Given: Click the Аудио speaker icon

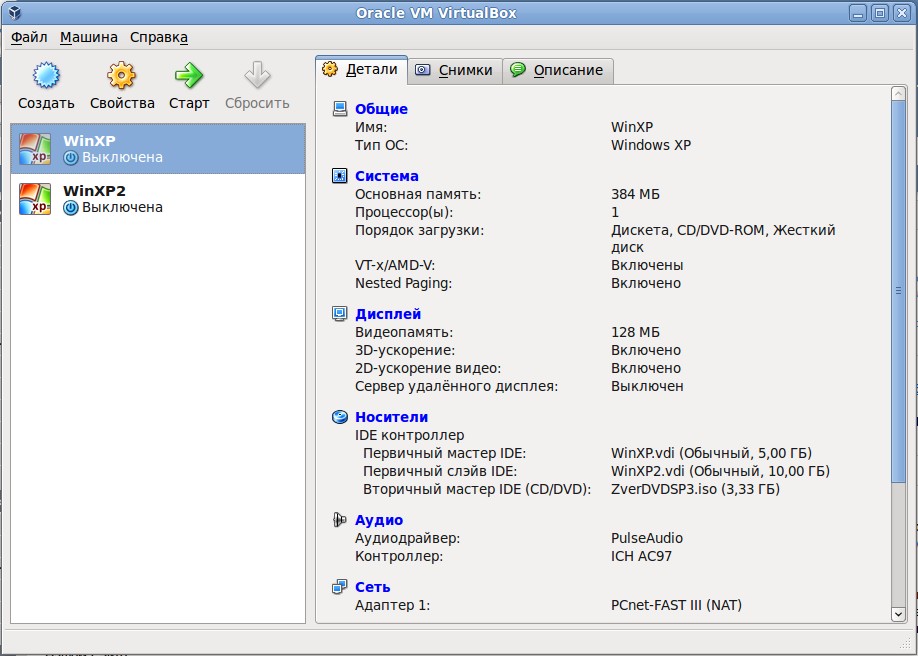Looking at the screenshot, I should point(340,520).
